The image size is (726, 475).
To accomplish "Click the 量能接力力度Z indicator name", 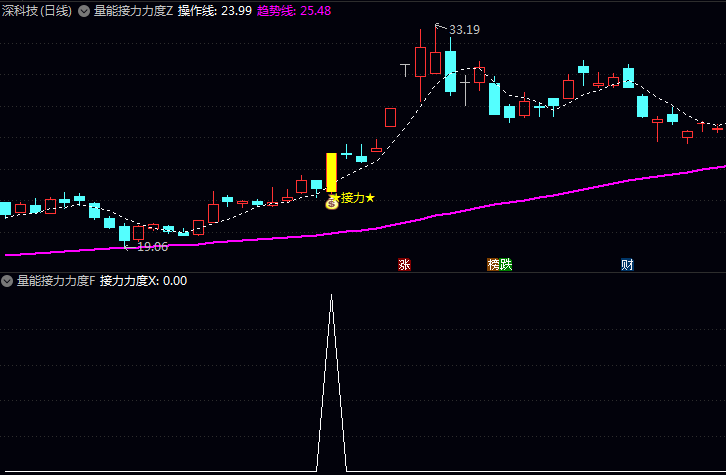I will [x=133, y=11].
